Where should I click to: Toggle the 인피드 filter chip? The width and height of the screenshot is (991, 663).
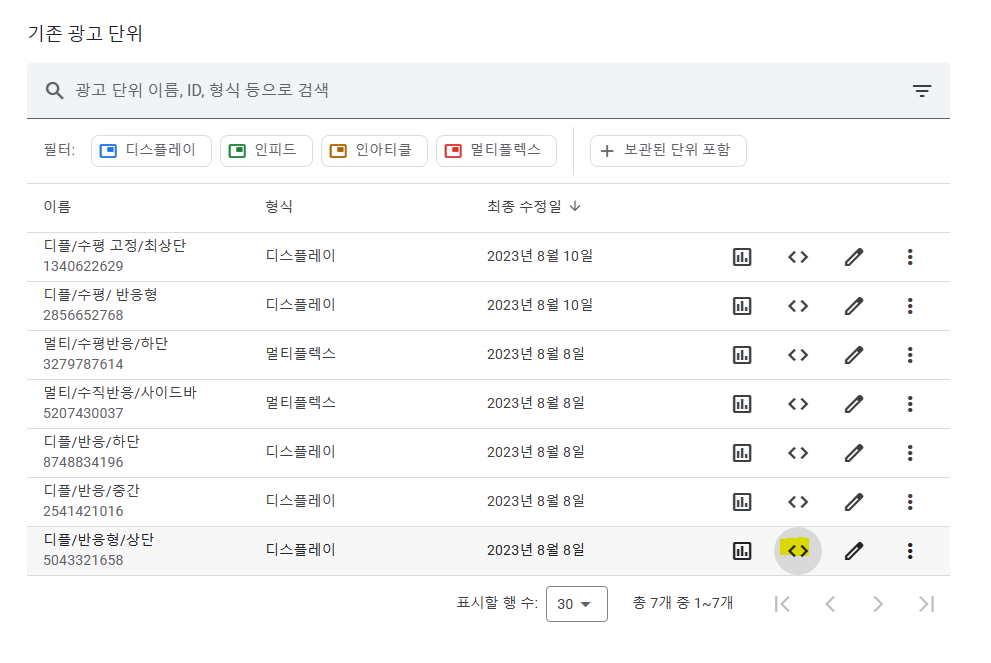pos(266,150)
